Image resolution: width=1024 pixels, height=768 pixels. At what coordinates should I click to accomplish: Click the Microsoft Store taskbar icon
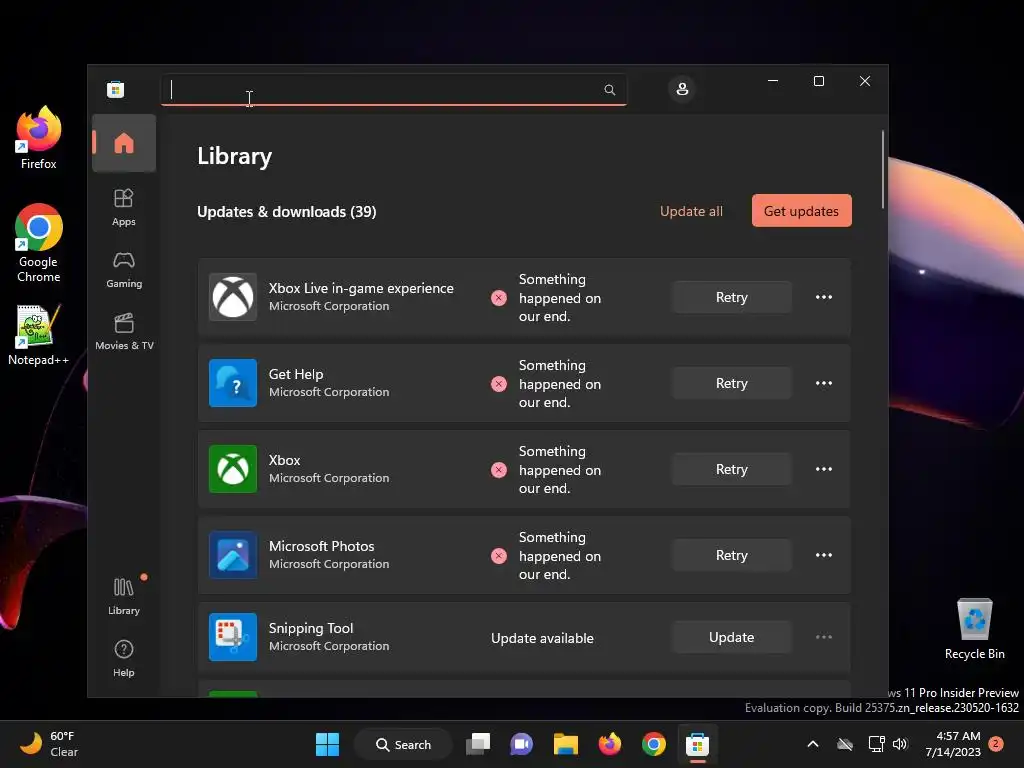click(x=697, y=744)
